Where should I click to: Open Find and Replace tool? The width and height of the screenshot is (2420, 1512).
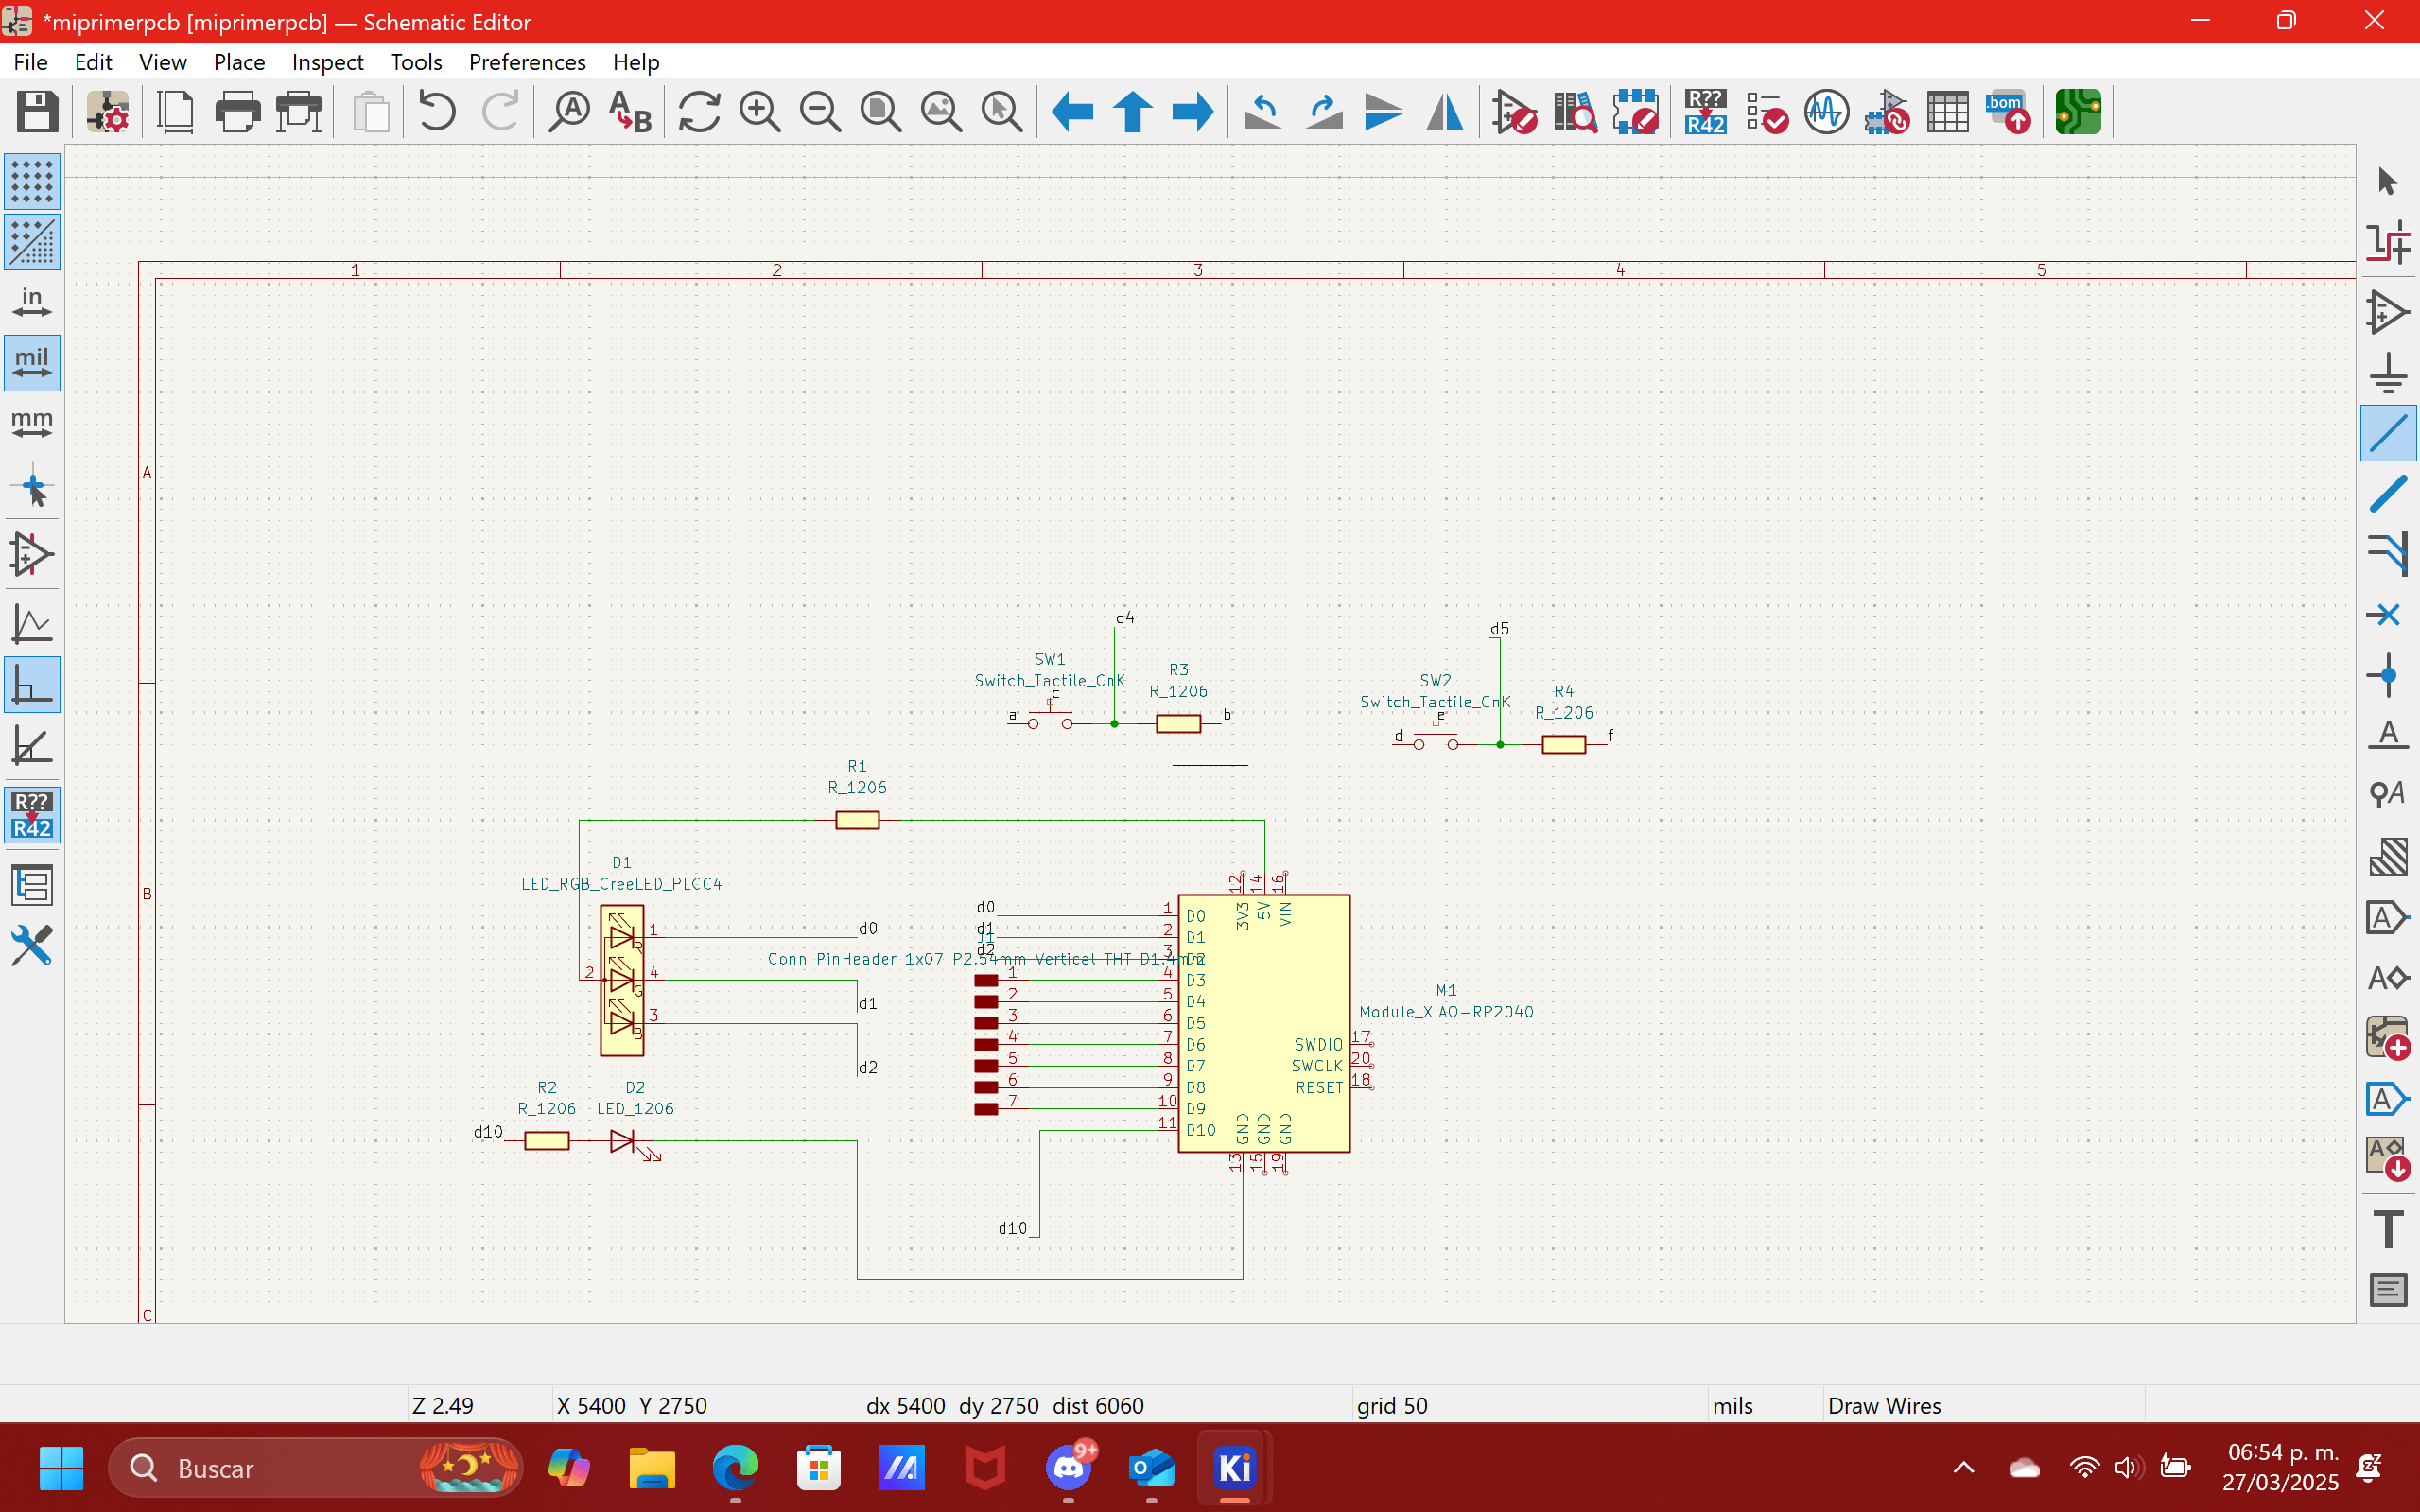[x=630, y=111]
